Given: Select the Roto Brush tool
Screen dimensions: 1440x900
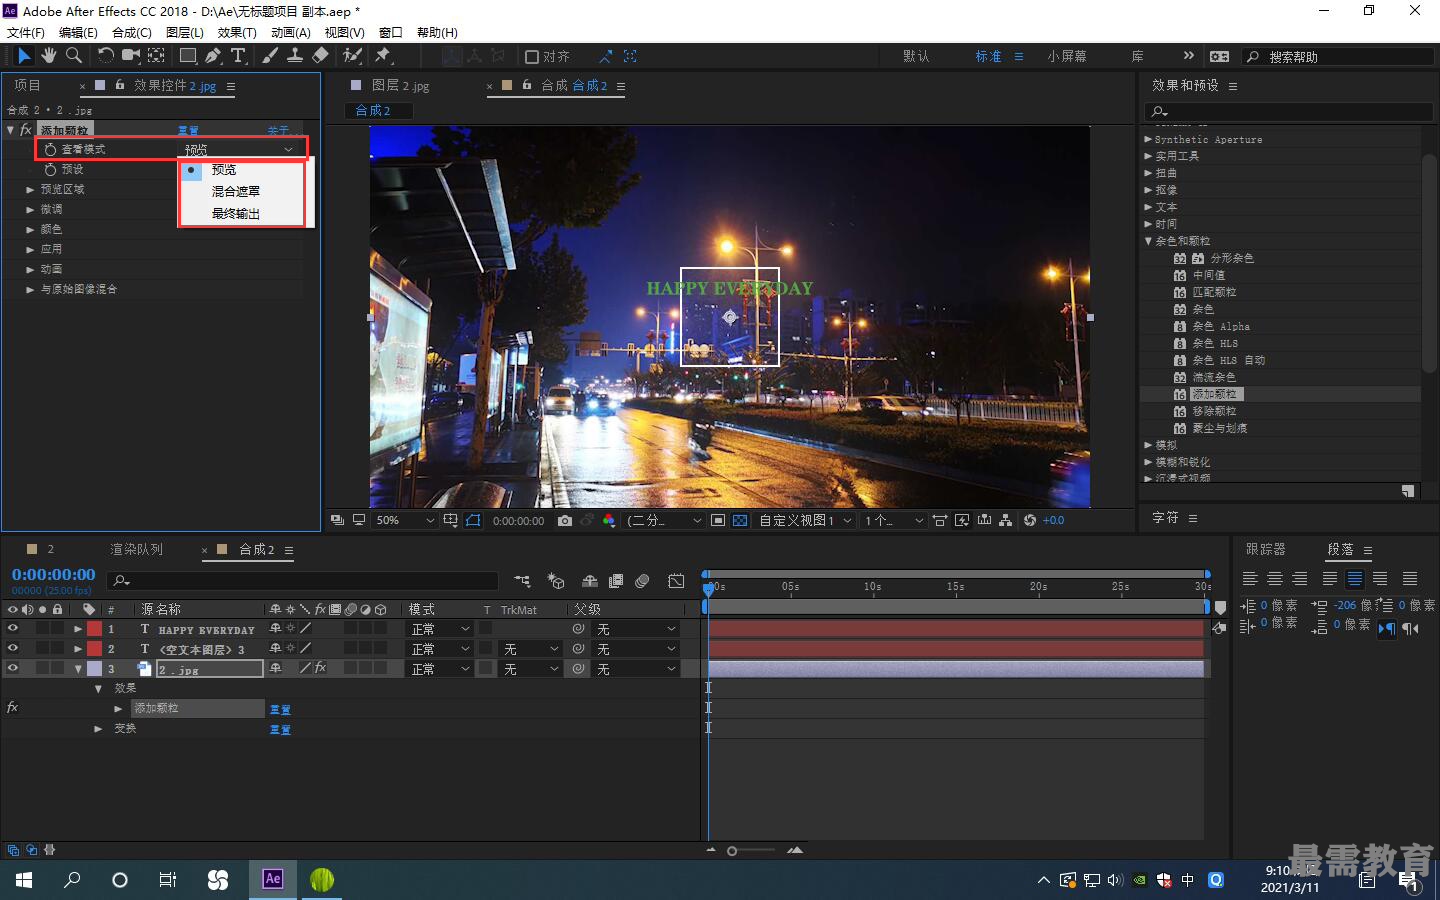Looking at the screenshot, I should [x=352, y=56].
